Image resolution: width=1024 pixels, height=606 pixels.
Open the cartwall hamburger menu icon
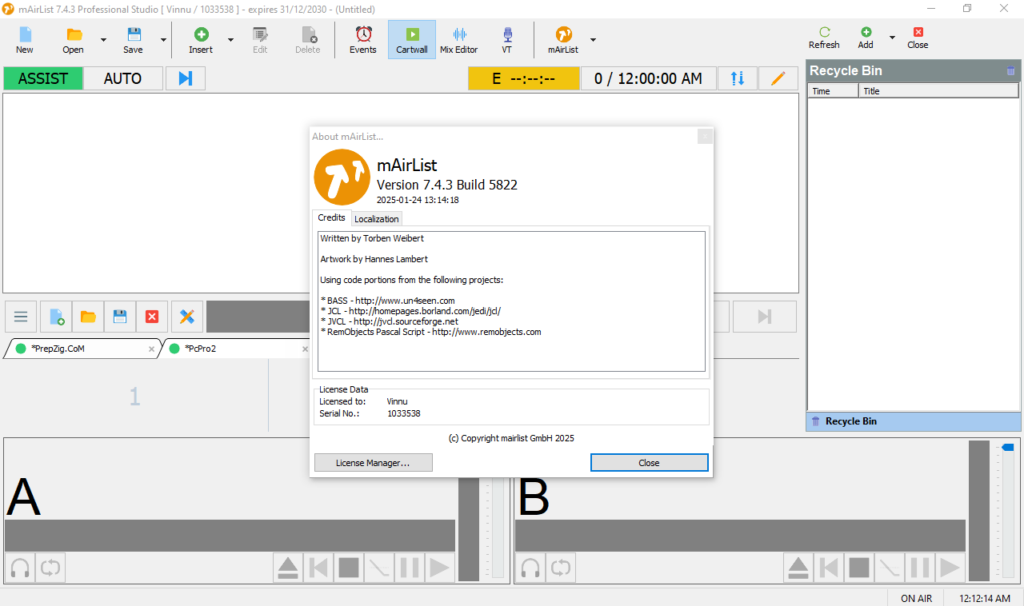pos(21,317)
